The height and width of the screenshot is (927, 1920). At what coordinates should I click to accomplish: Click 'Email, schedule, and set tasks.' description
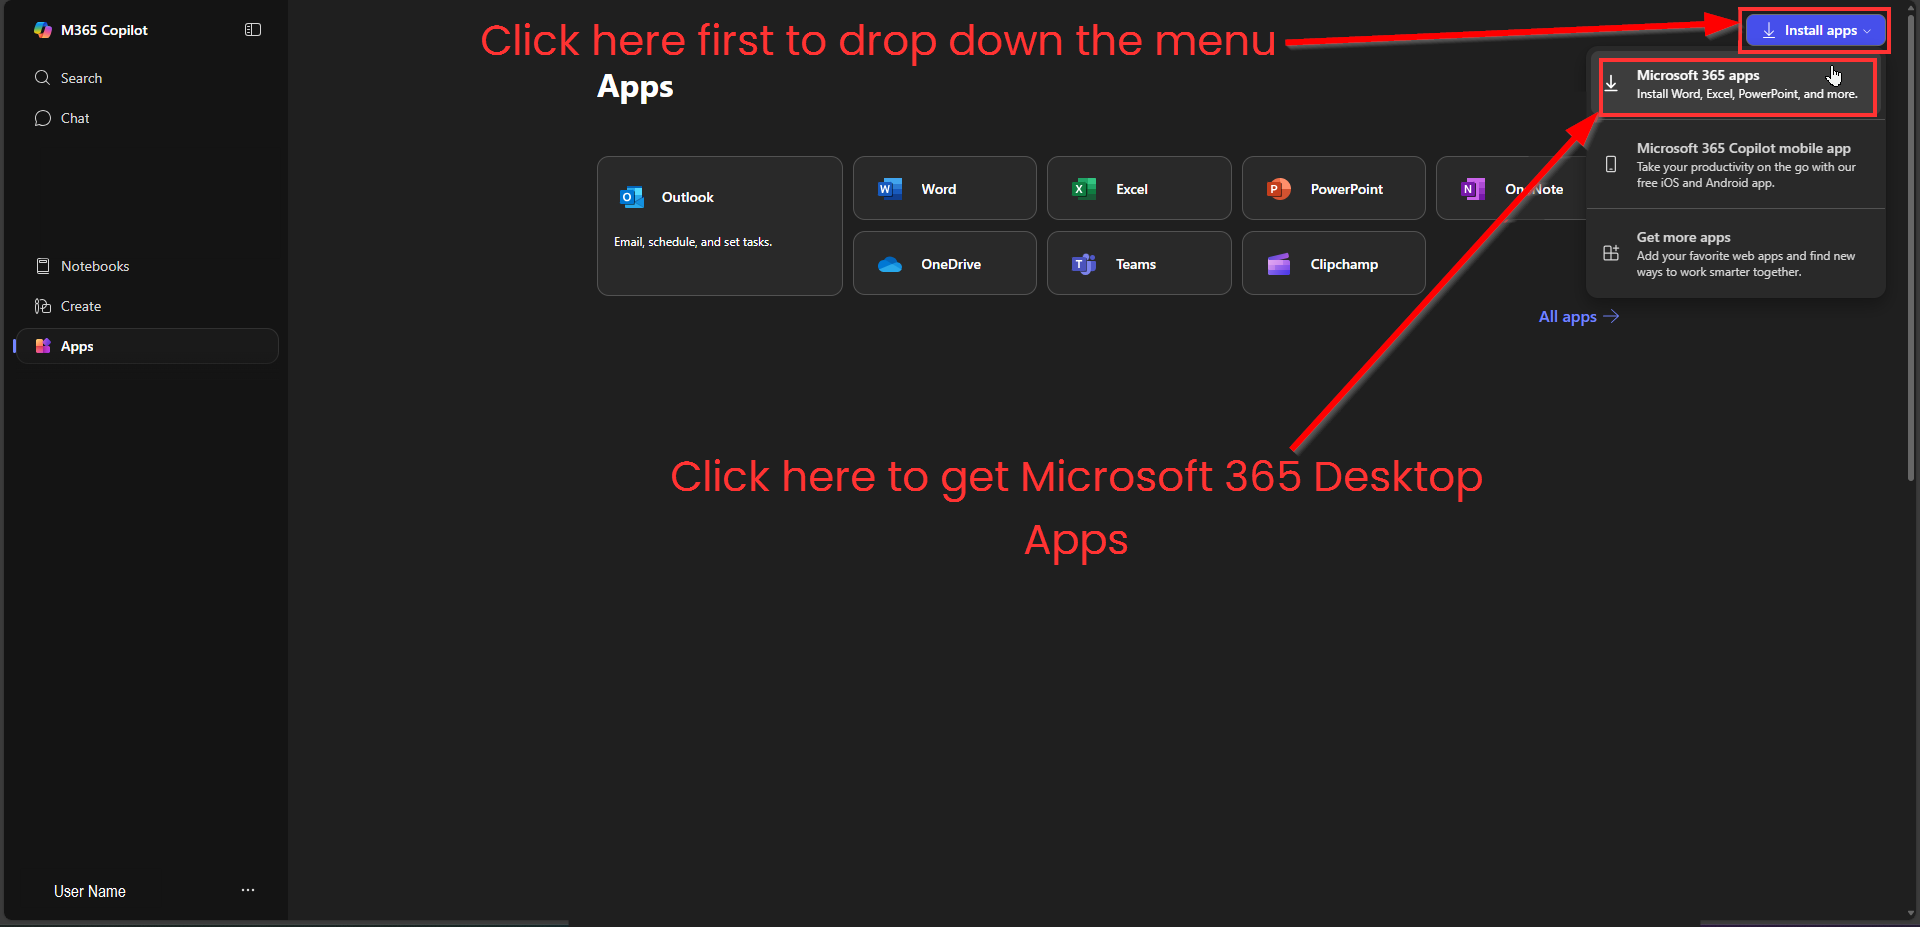pos(693,242)
